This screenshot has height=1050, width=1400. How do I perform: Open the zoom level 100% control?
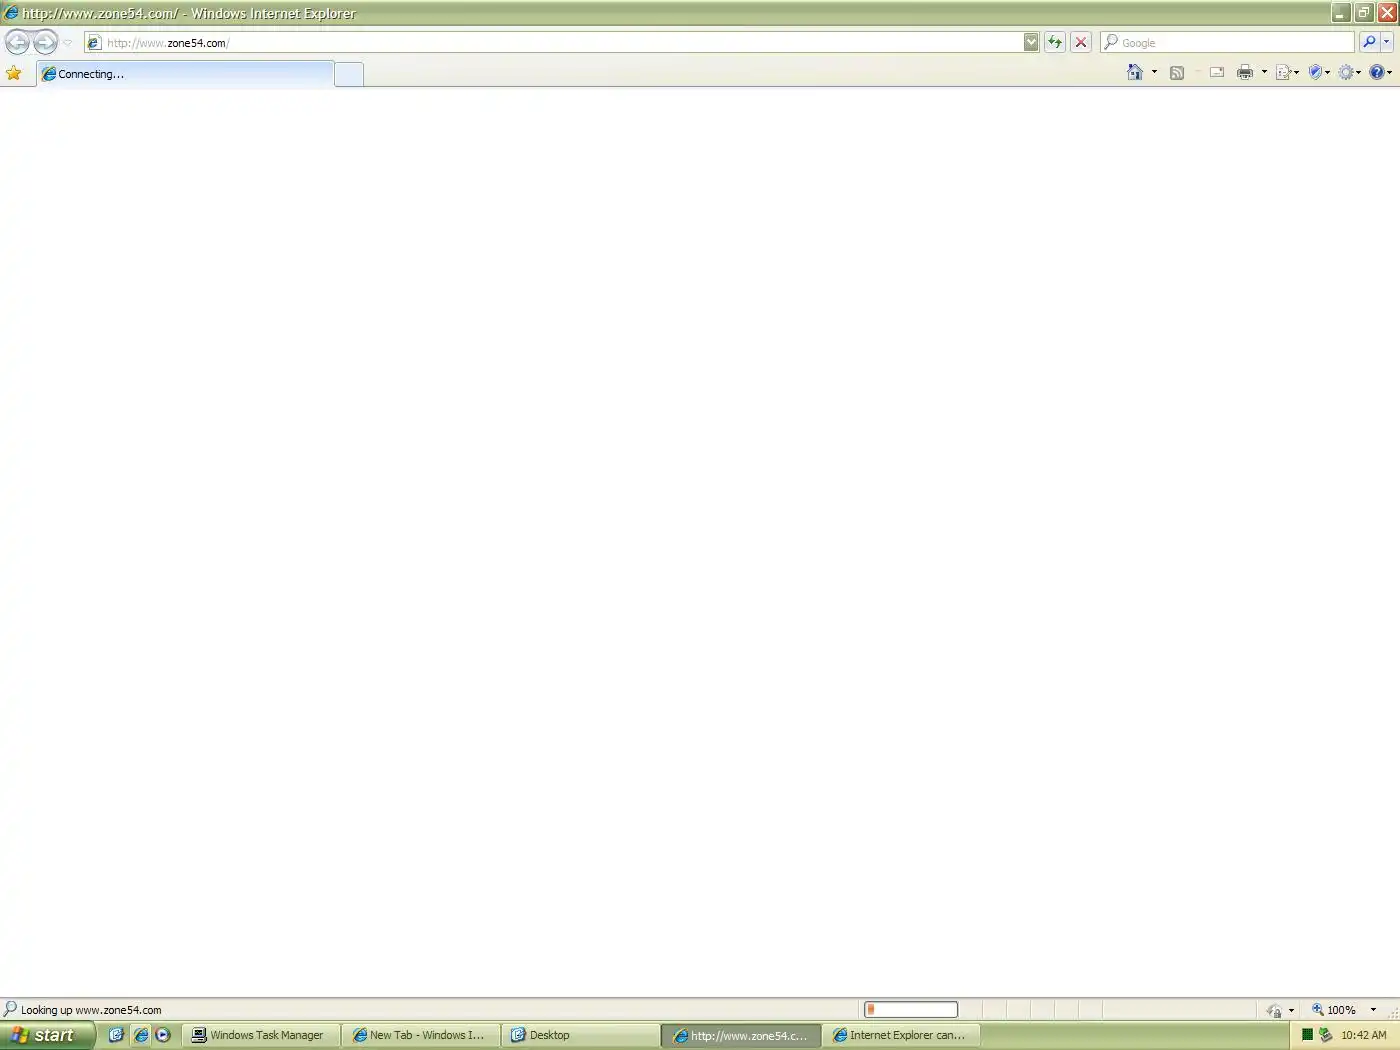tap(1335, 1010)
